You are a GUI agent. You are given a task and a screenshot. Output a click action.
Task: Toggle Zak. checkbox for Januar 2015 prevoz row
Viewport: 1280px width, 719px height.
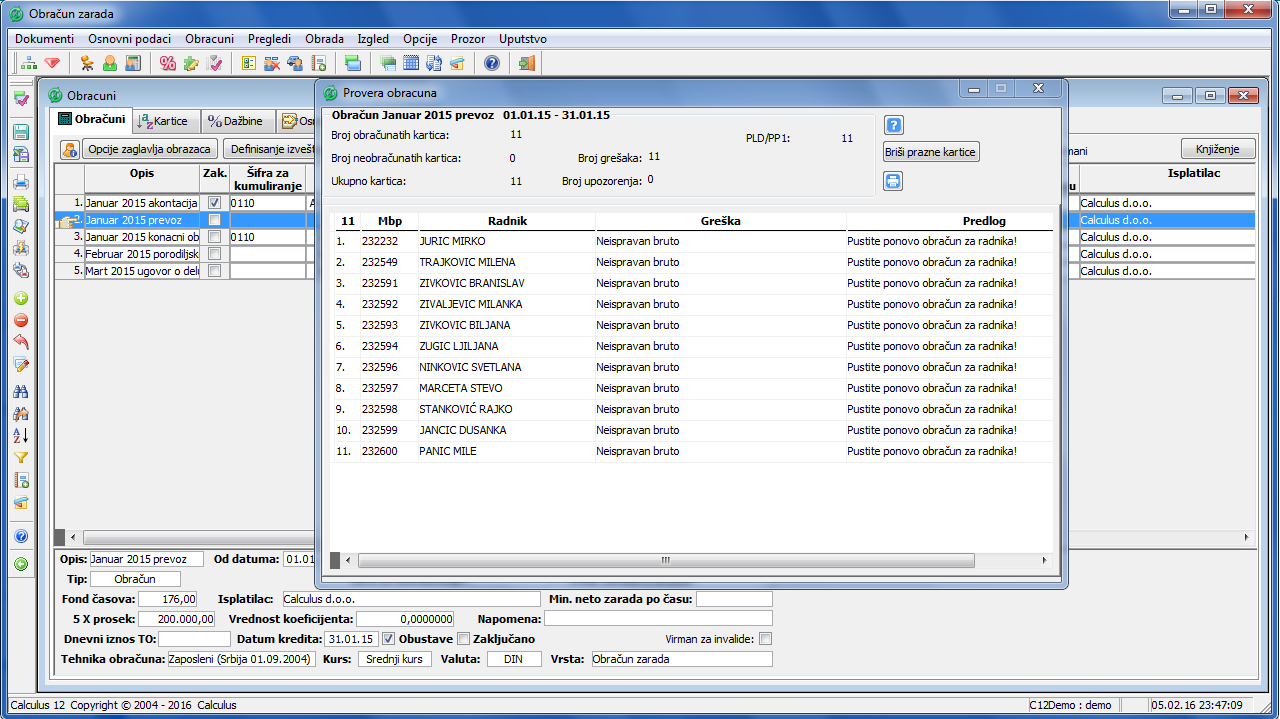(x=214, y=220)
